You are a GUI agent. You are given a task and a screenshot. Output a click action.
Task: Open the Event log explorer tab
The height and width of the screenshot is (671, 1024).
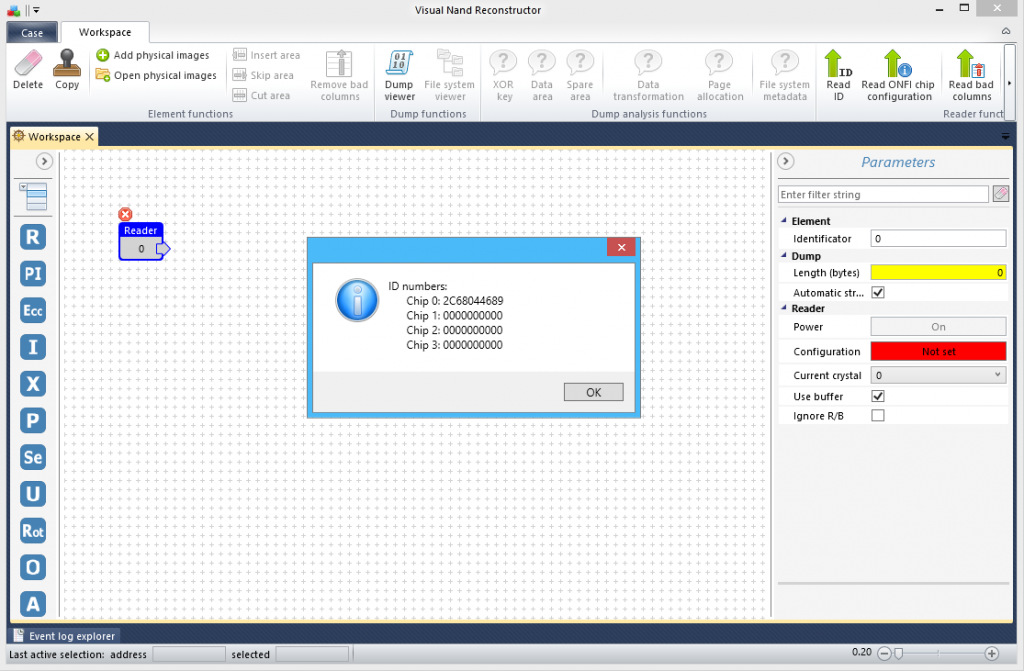point(65,636)
